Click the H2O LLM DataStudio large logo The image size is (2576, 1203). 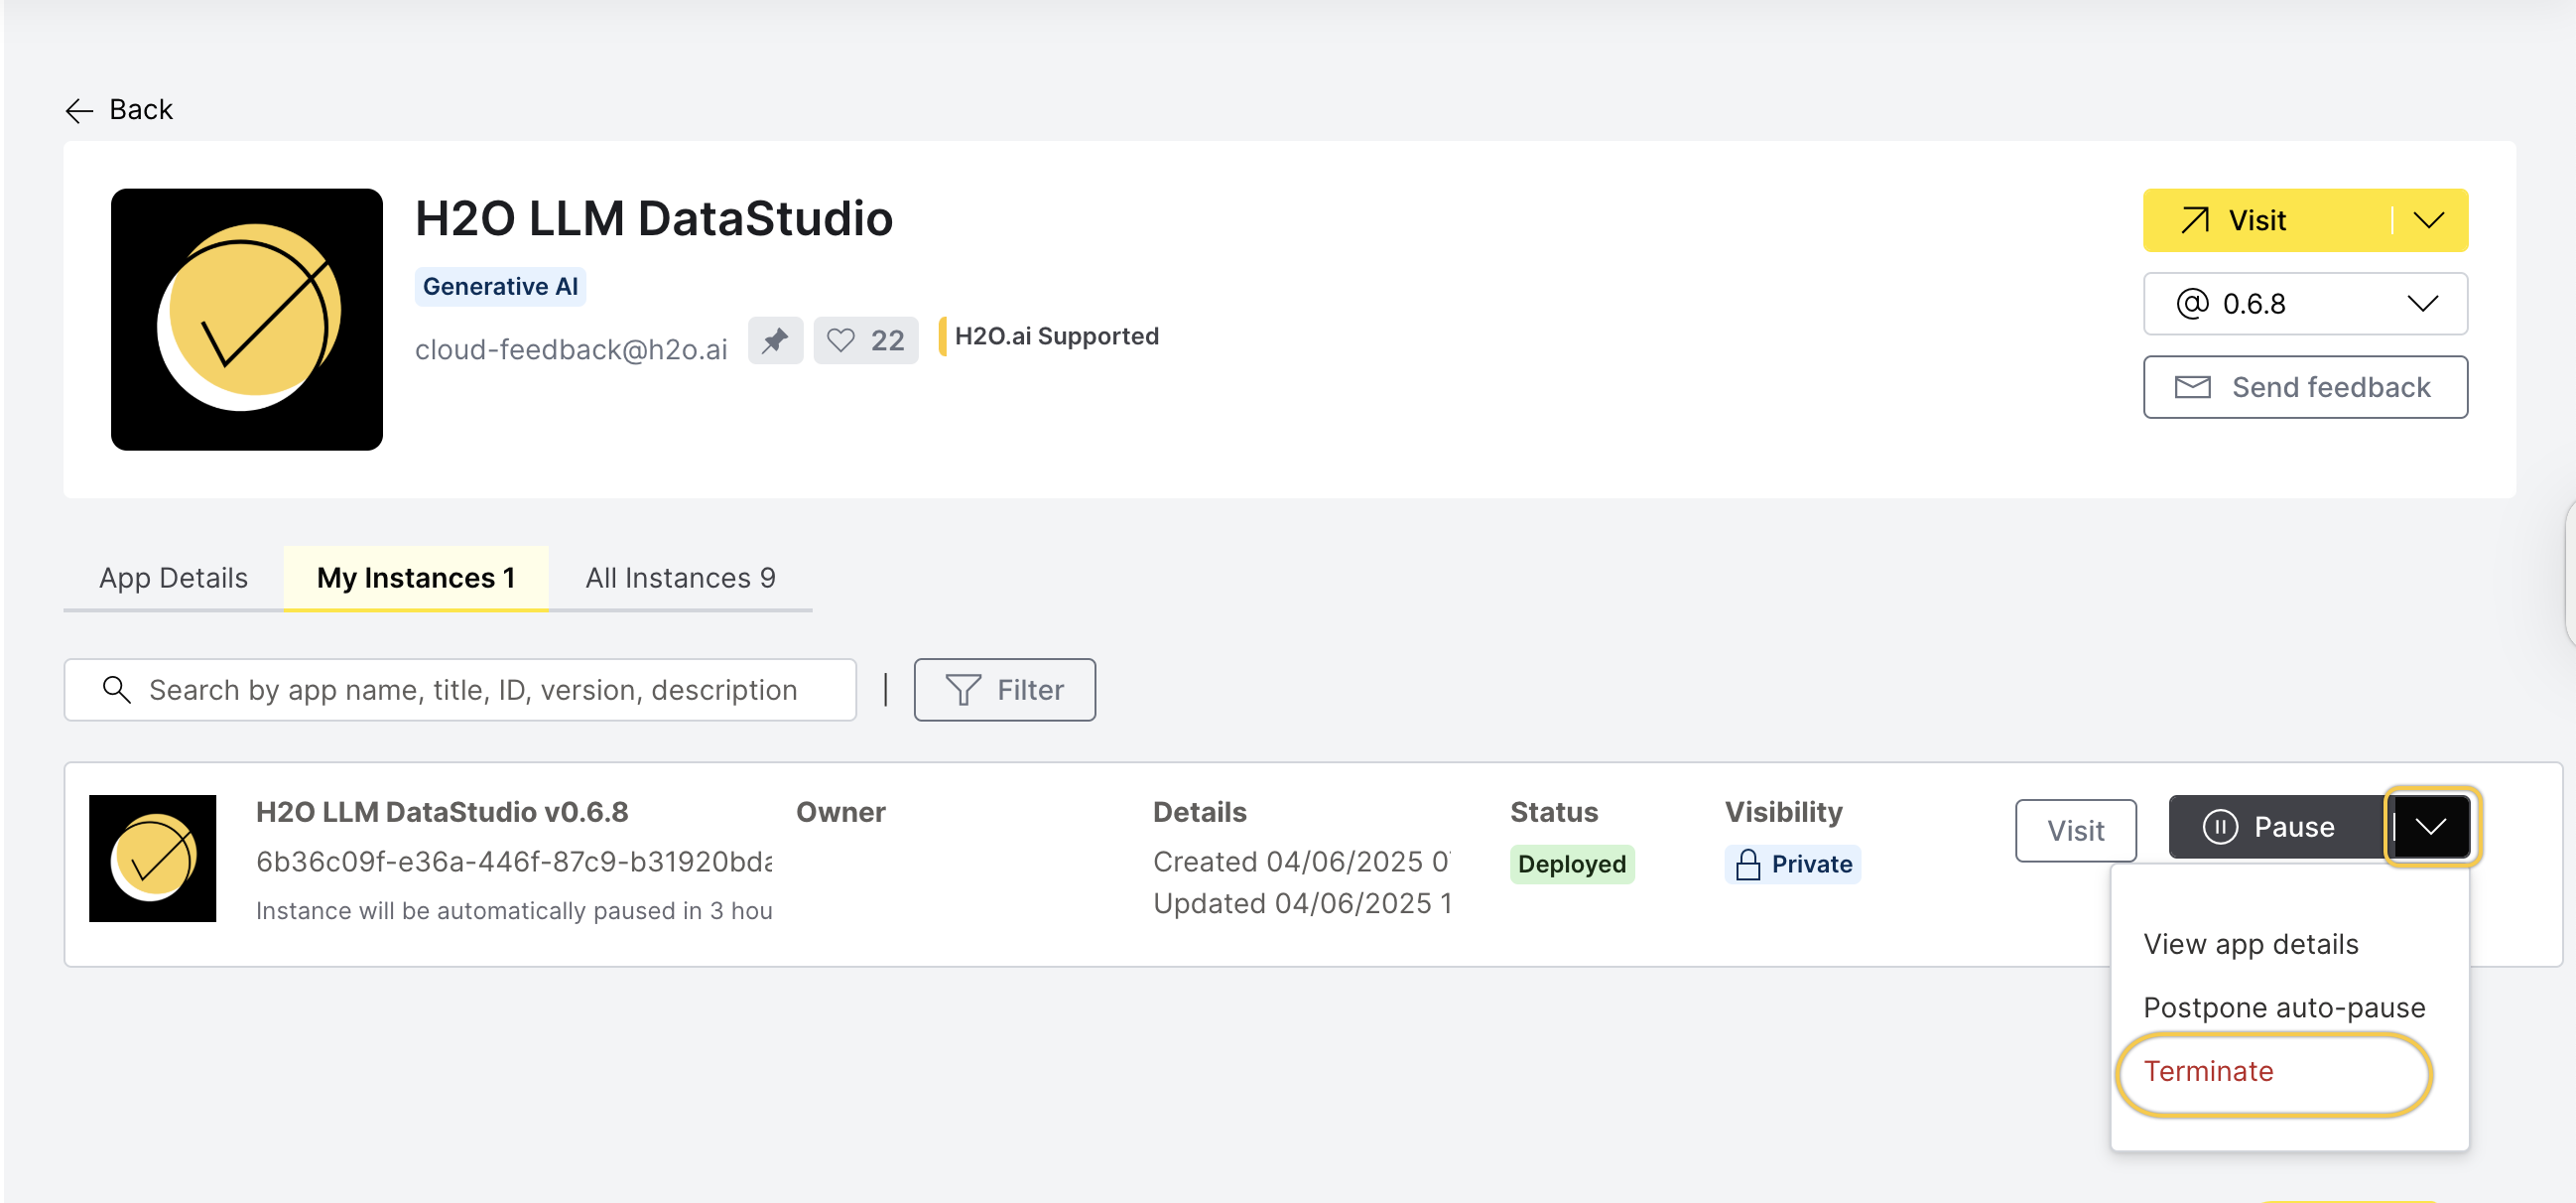click(x=246, y=319)
